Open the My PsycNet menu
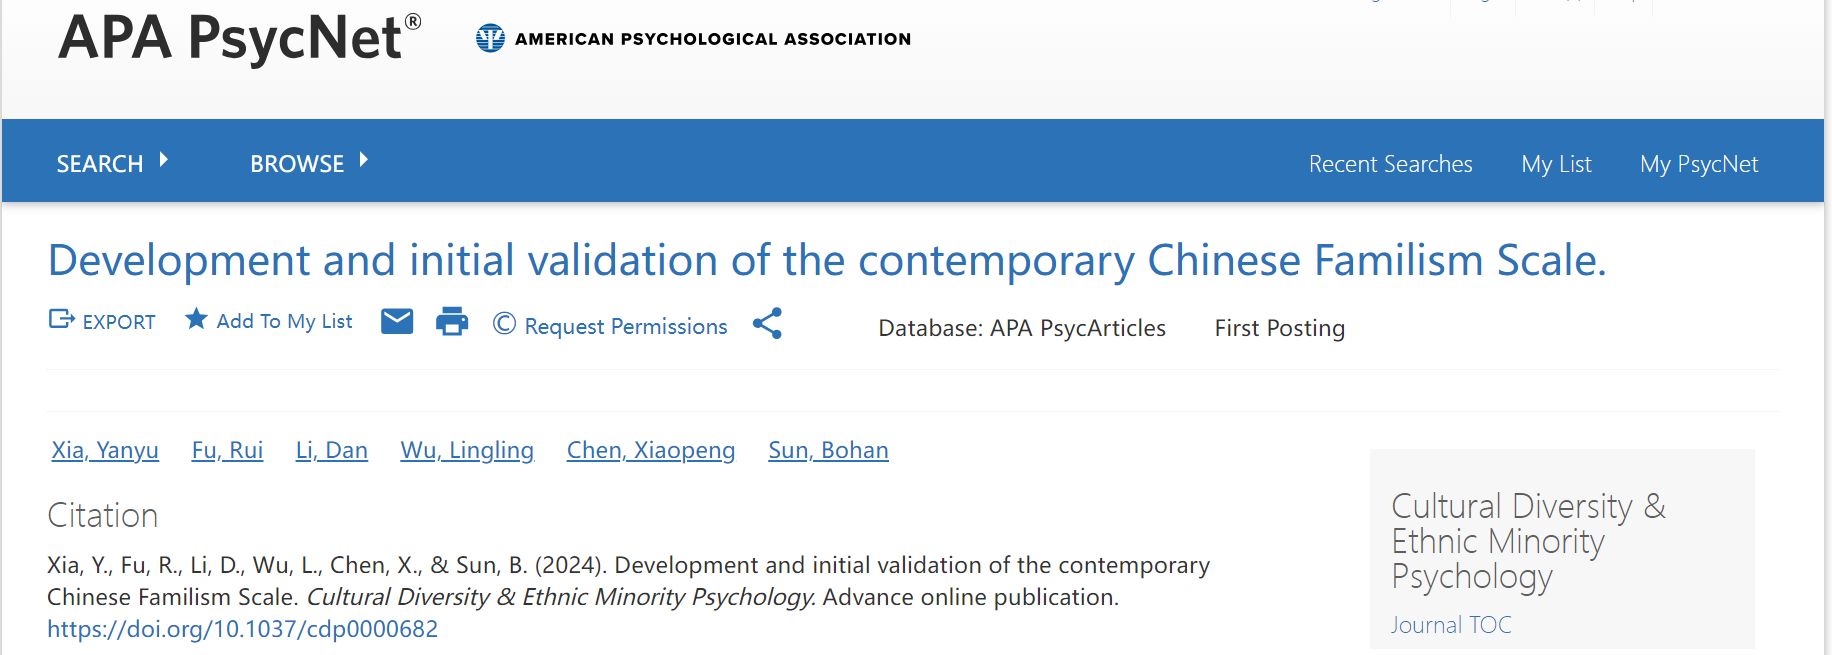 (1698, 164)
